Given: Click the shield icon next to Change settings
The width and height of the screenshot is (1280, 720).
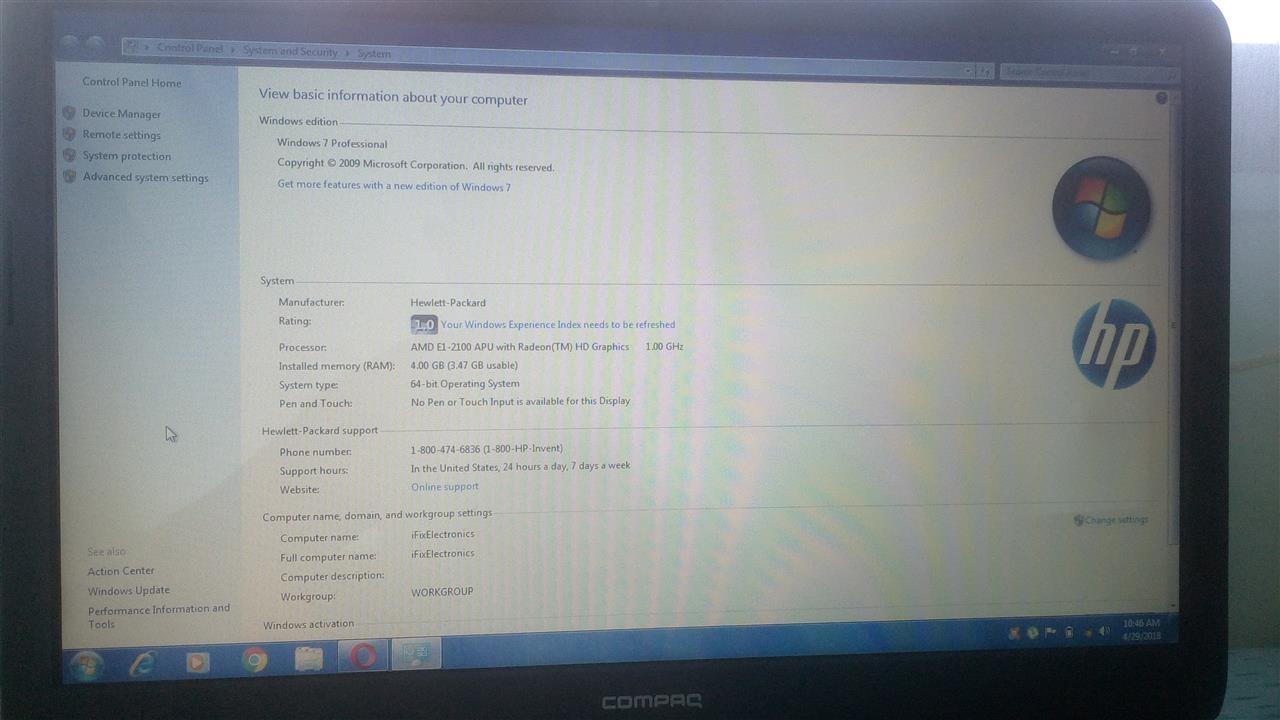Looking at the screenshot, I should 1078,520.
